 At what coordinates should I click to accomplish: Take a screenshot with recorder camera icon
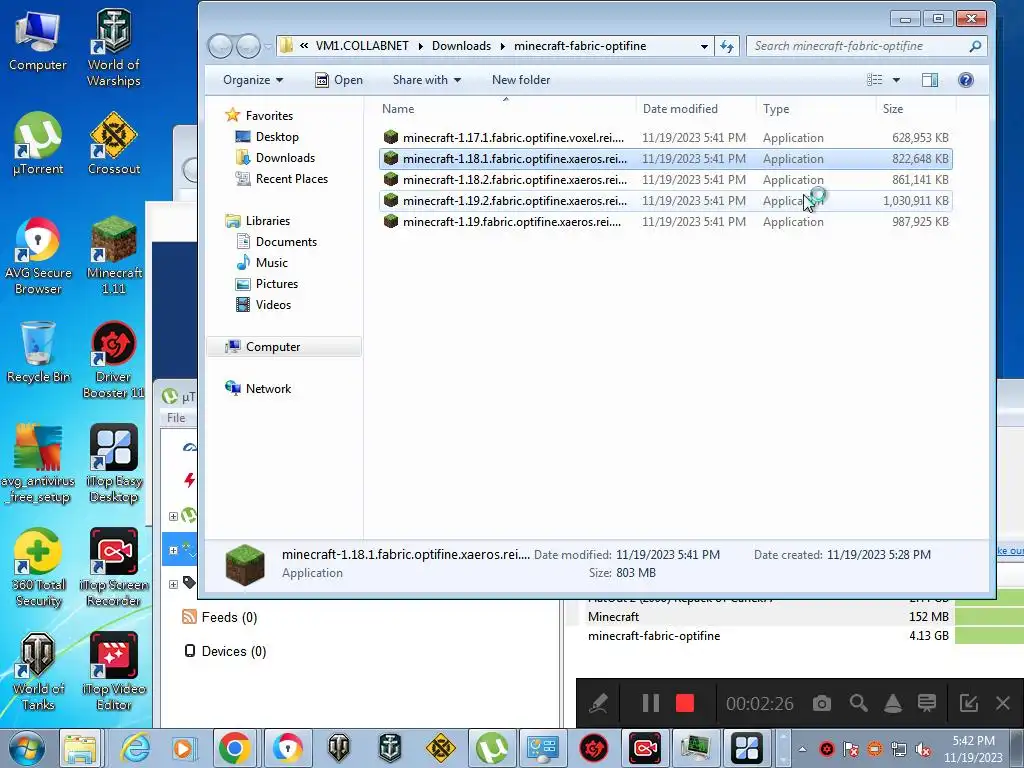point(822,703)
